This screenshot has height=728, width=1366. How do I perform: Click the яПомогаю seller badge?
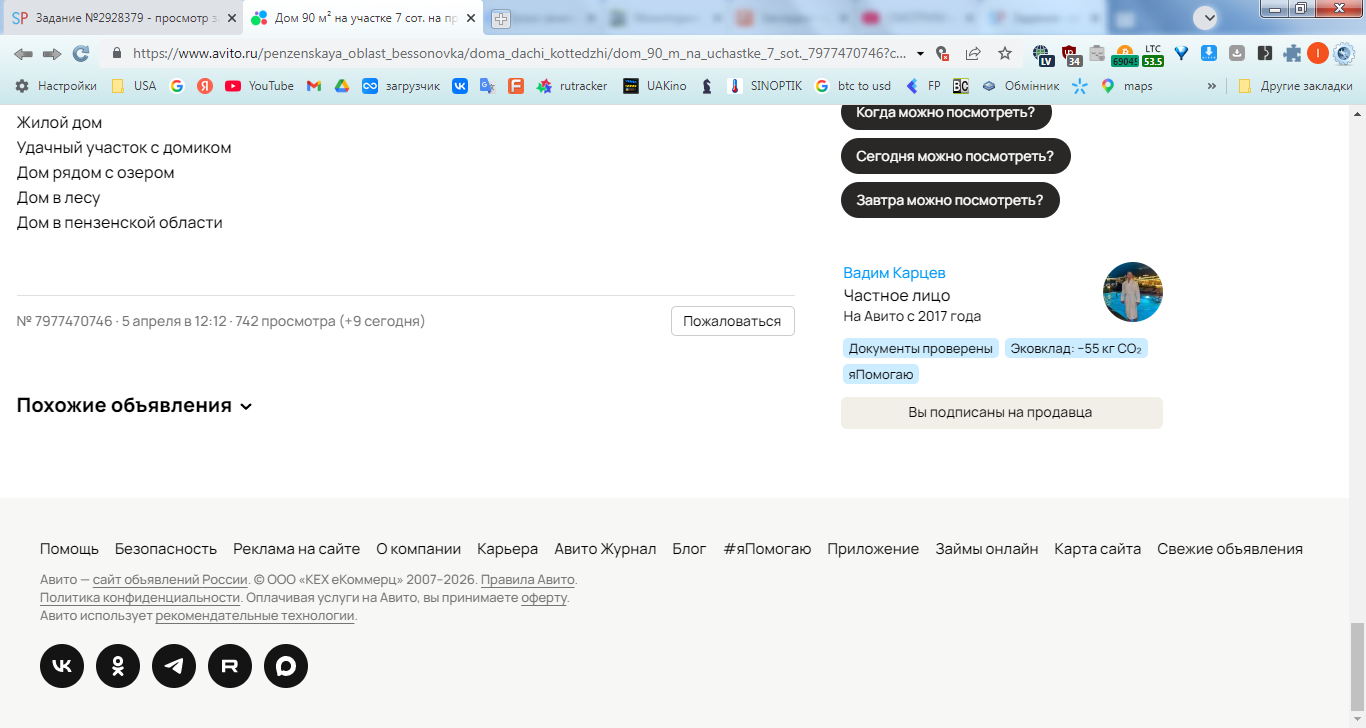click(x=881, y=374)
